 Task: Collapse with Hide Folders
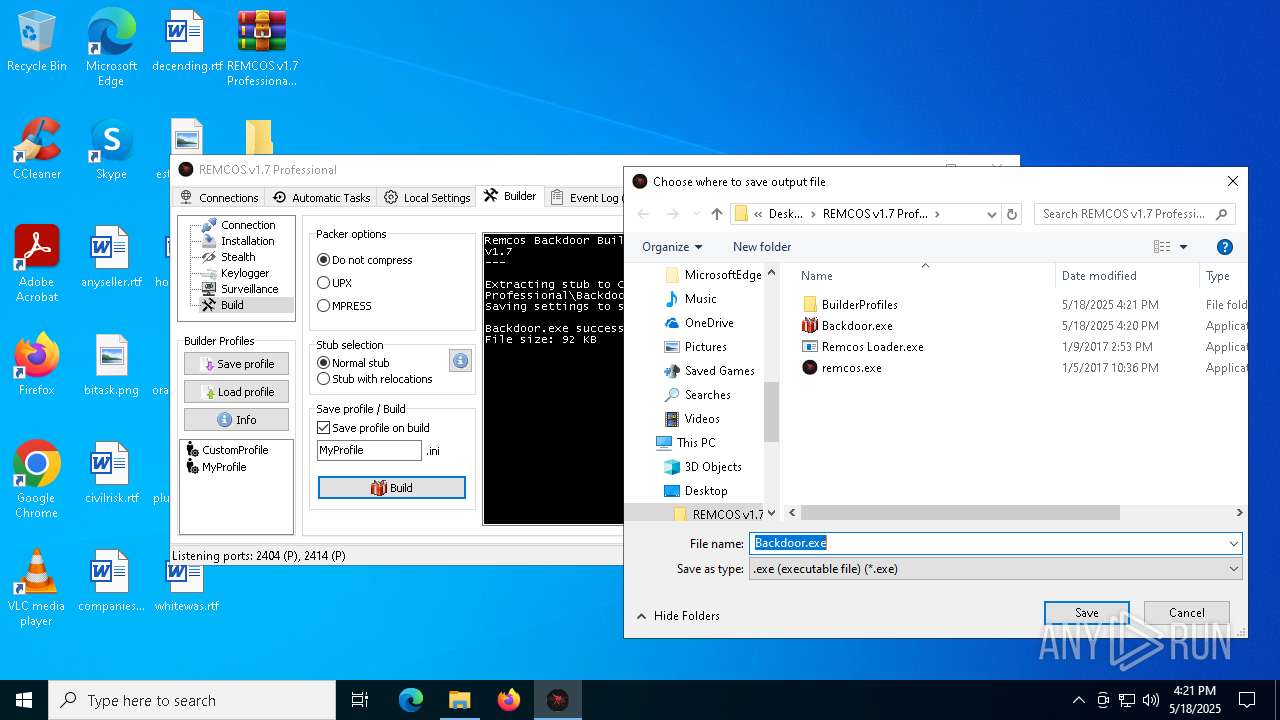(x=678, y=616)
